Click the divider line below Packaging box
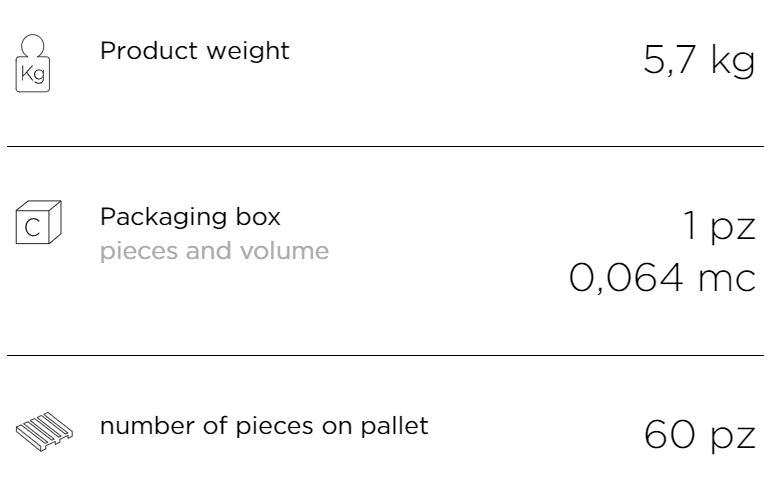This screenshot has height=497, width=783. [386, 355]
